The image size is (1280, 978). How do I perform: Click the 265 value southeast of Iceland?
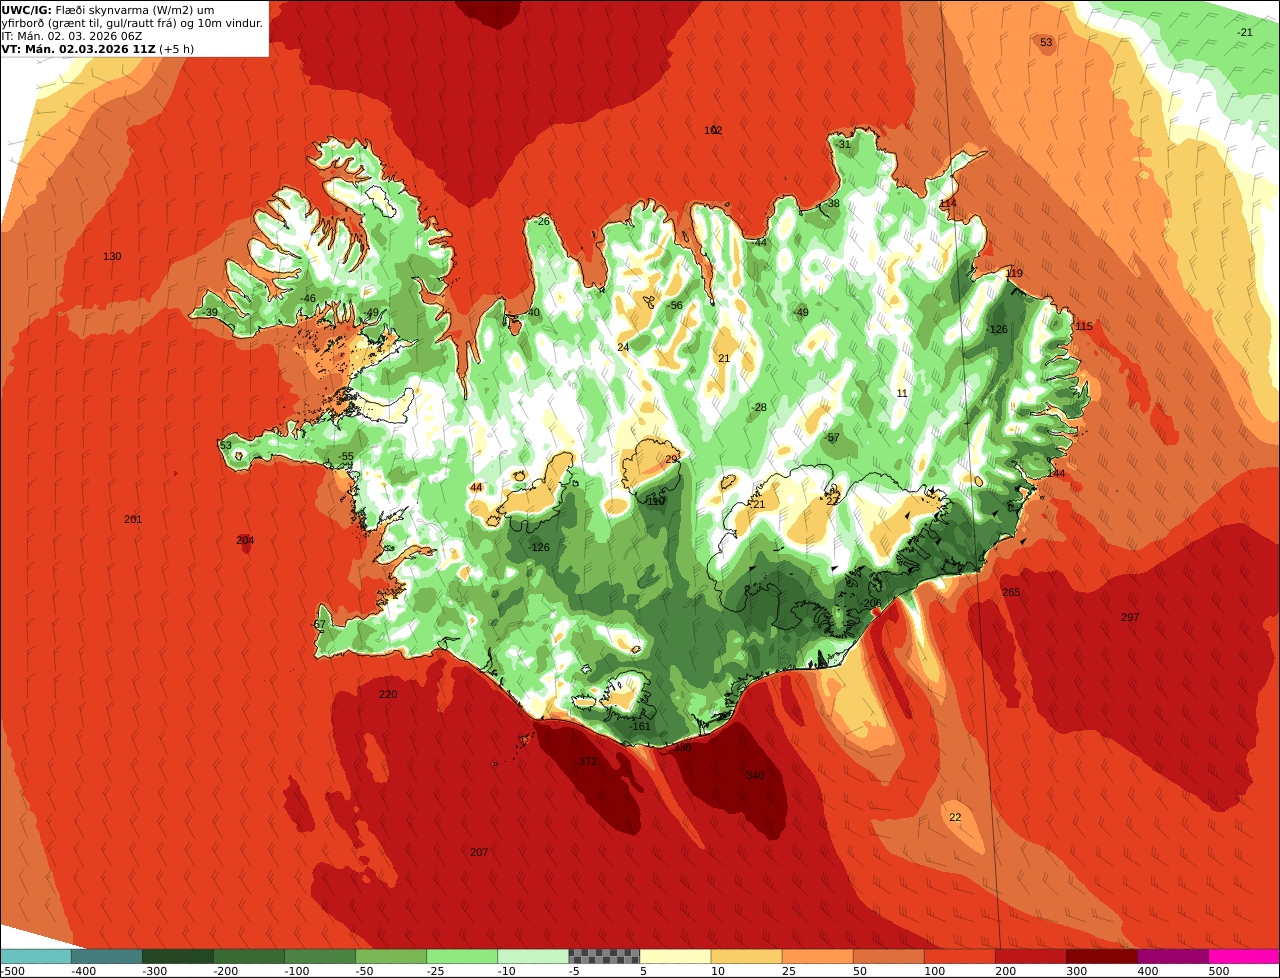point(1011,593)
